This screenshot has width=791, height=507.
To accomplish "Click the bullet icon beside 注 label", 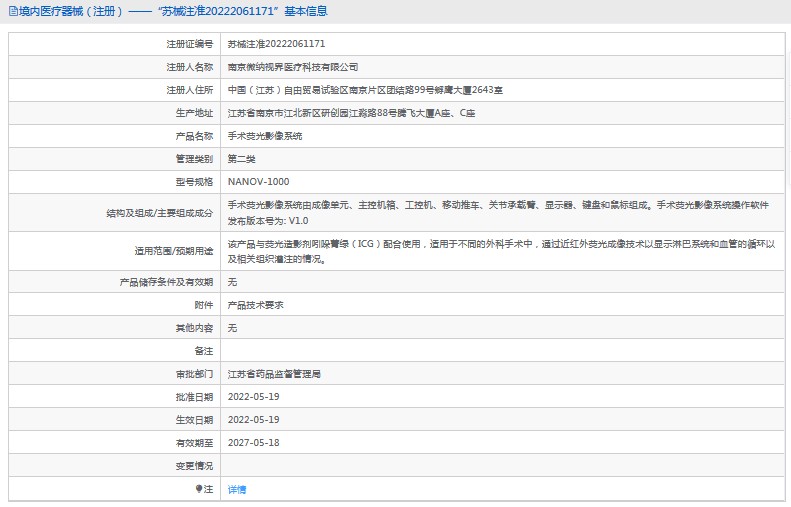I will (199, 489).
